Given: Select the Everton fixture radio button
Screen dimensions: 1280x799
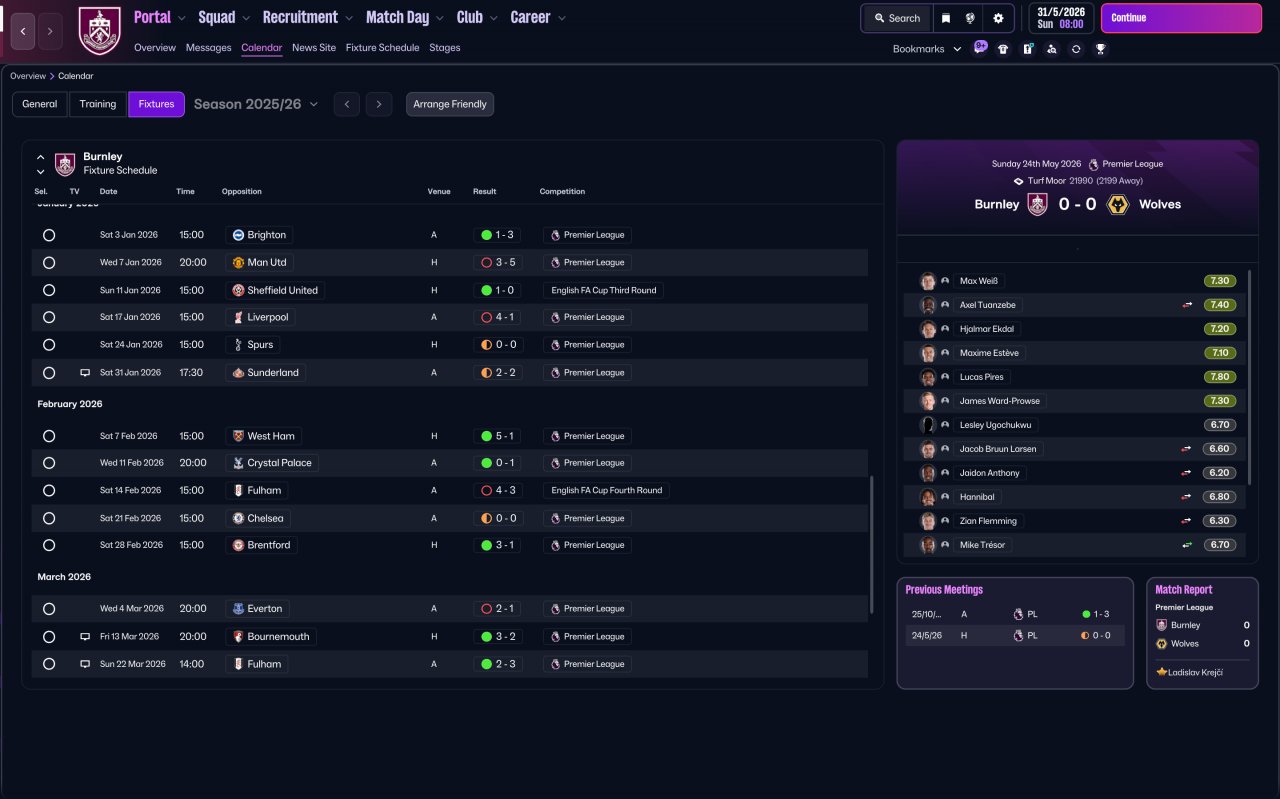Looking at the screenshot, I should click(x=49, y=608).
